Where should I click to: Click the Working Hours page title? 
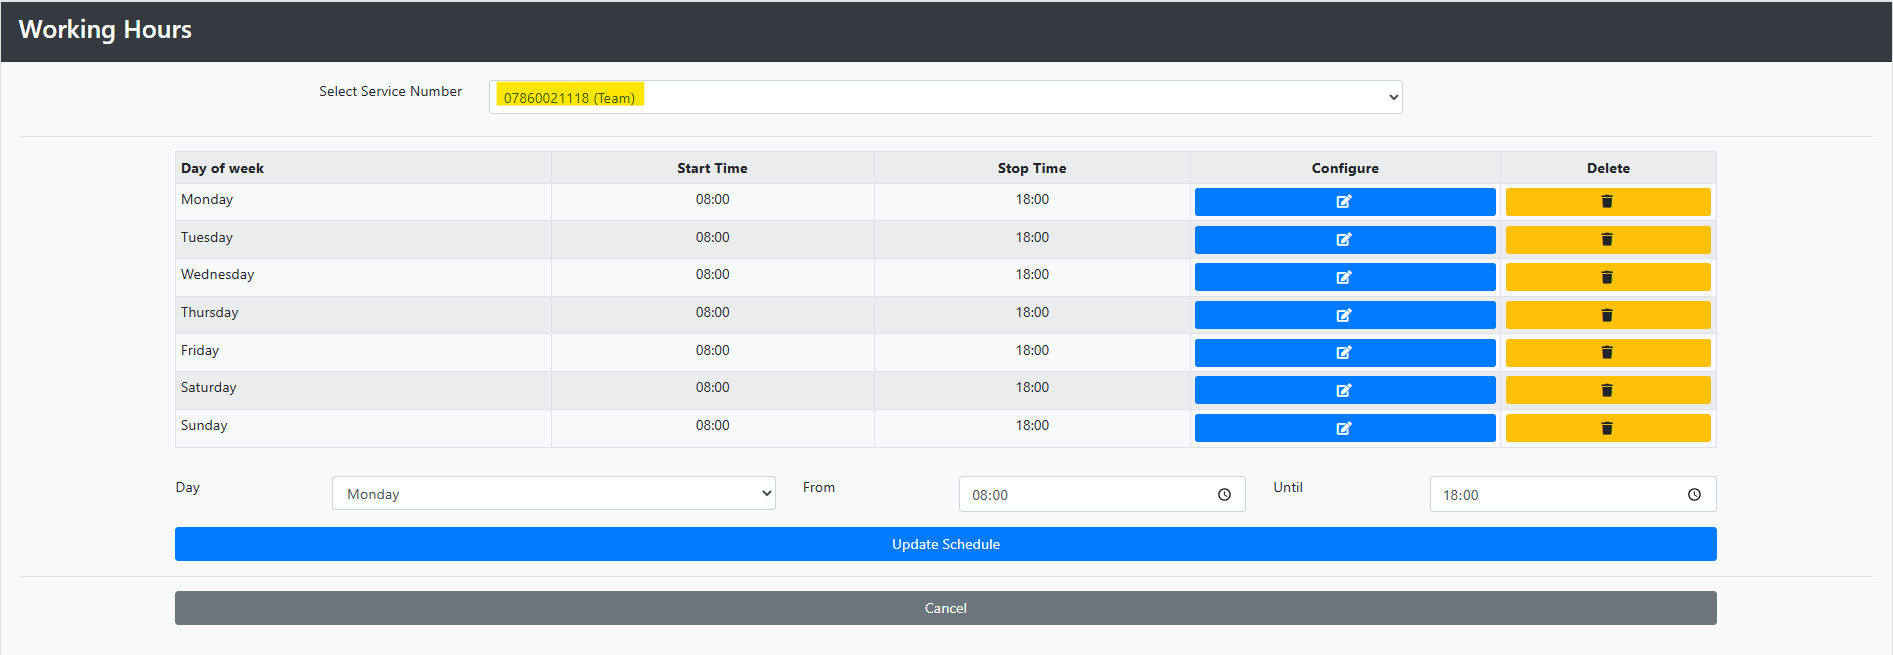[x=105, y=30]
